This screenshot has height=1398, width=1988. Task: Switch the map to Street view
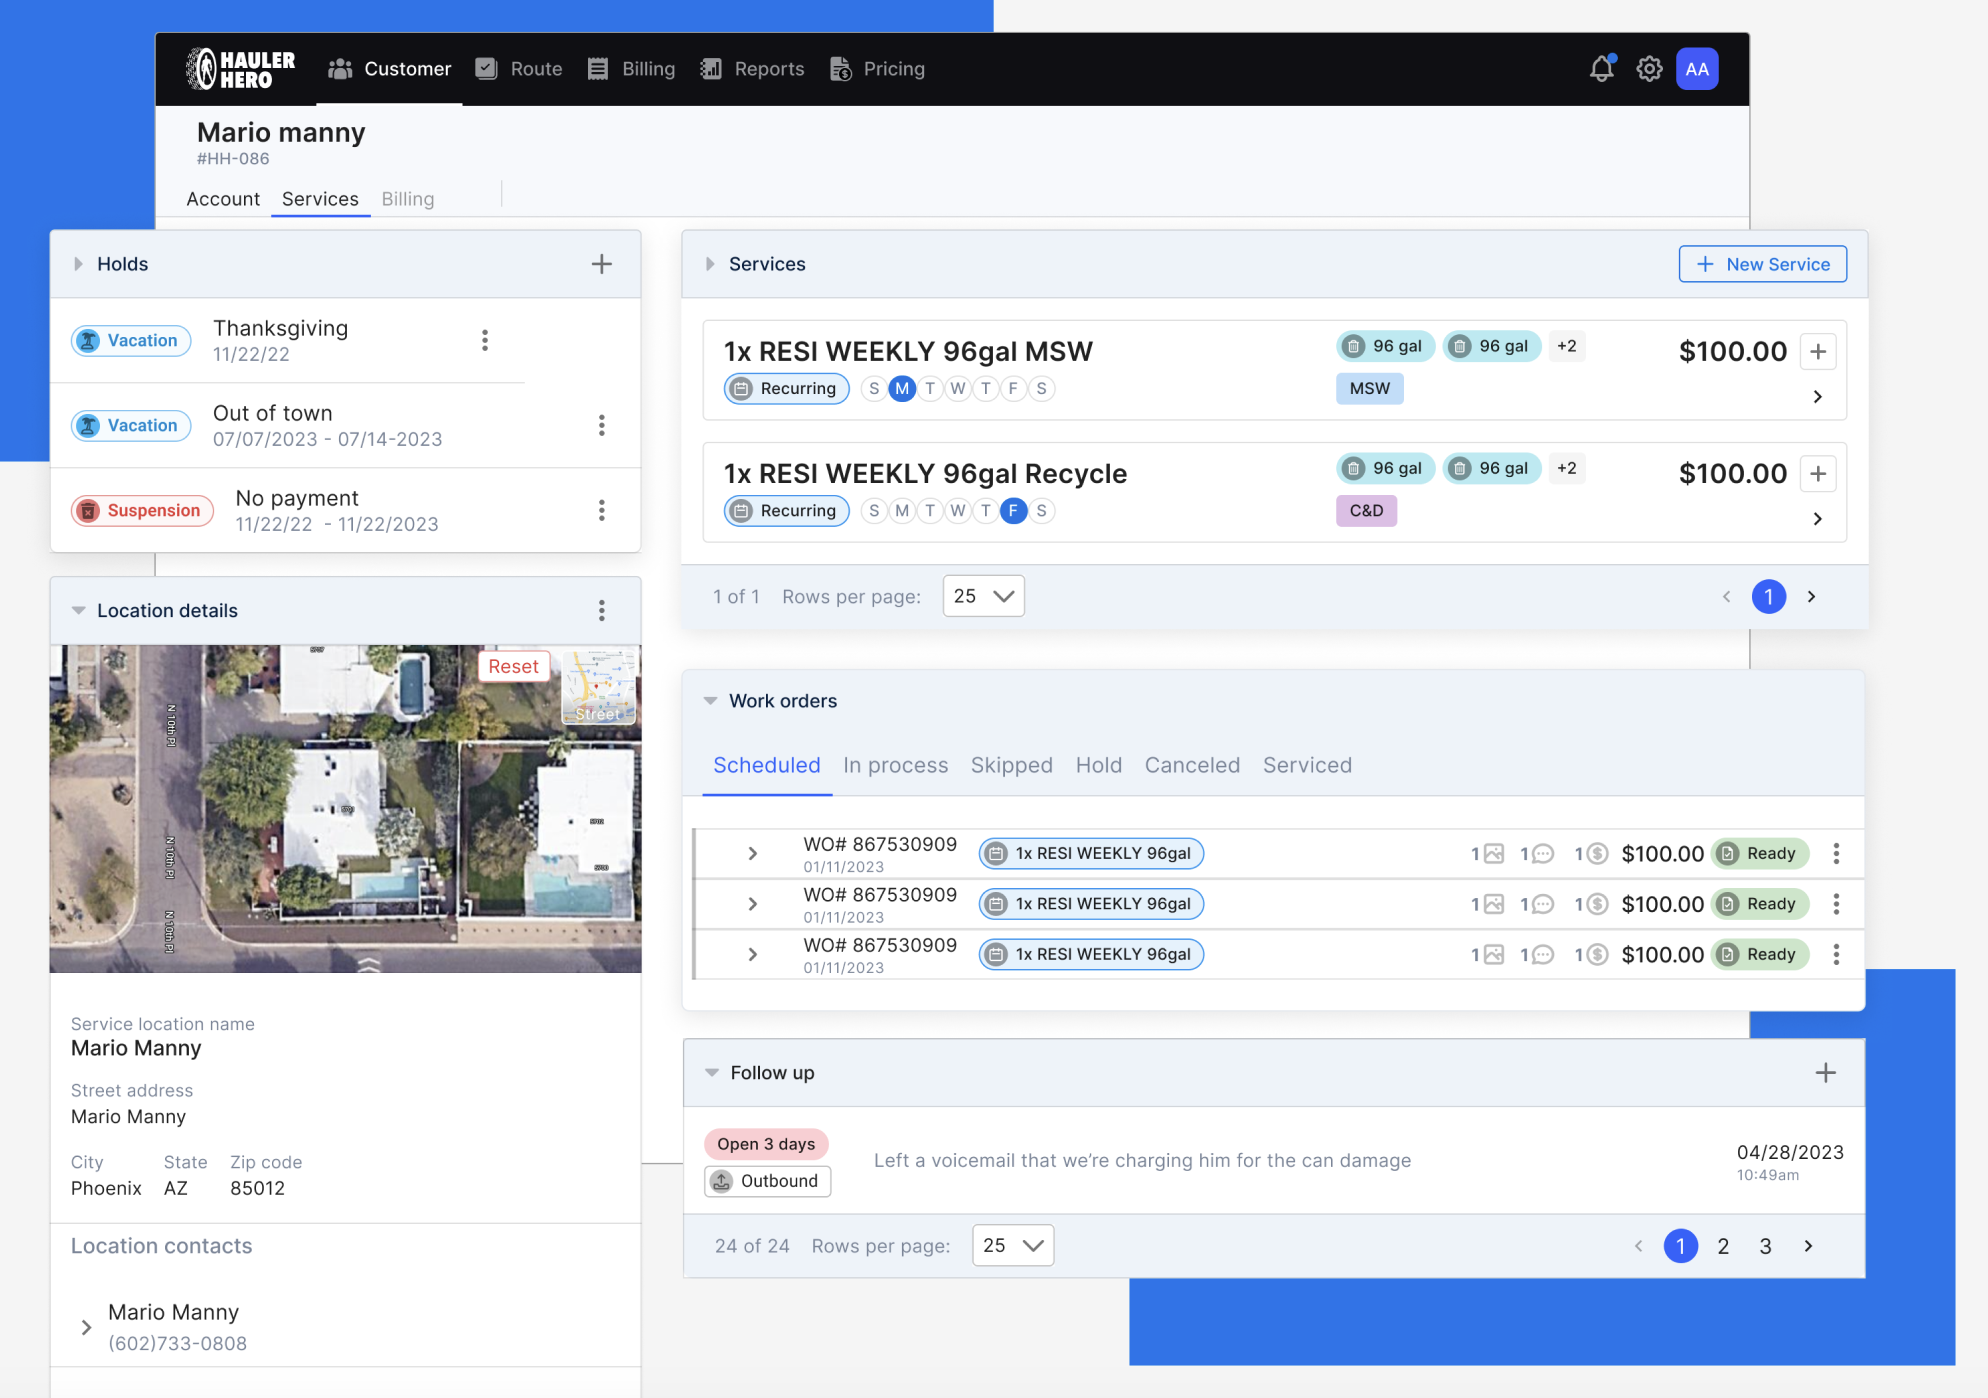[x=598, y=687]
